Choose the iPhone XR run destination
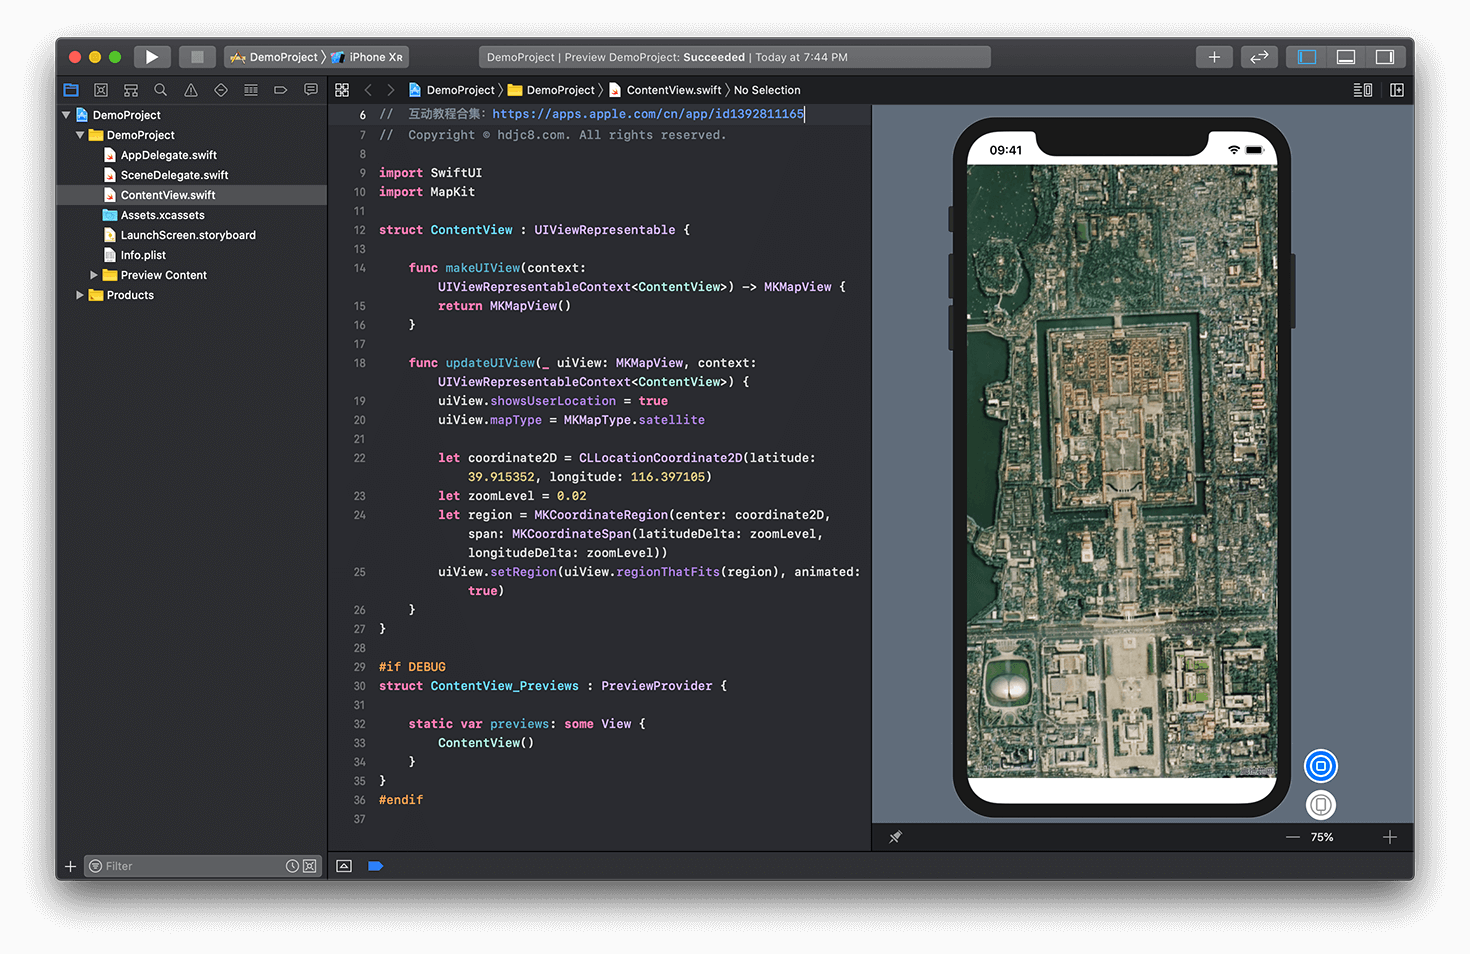 pos(368,57)
